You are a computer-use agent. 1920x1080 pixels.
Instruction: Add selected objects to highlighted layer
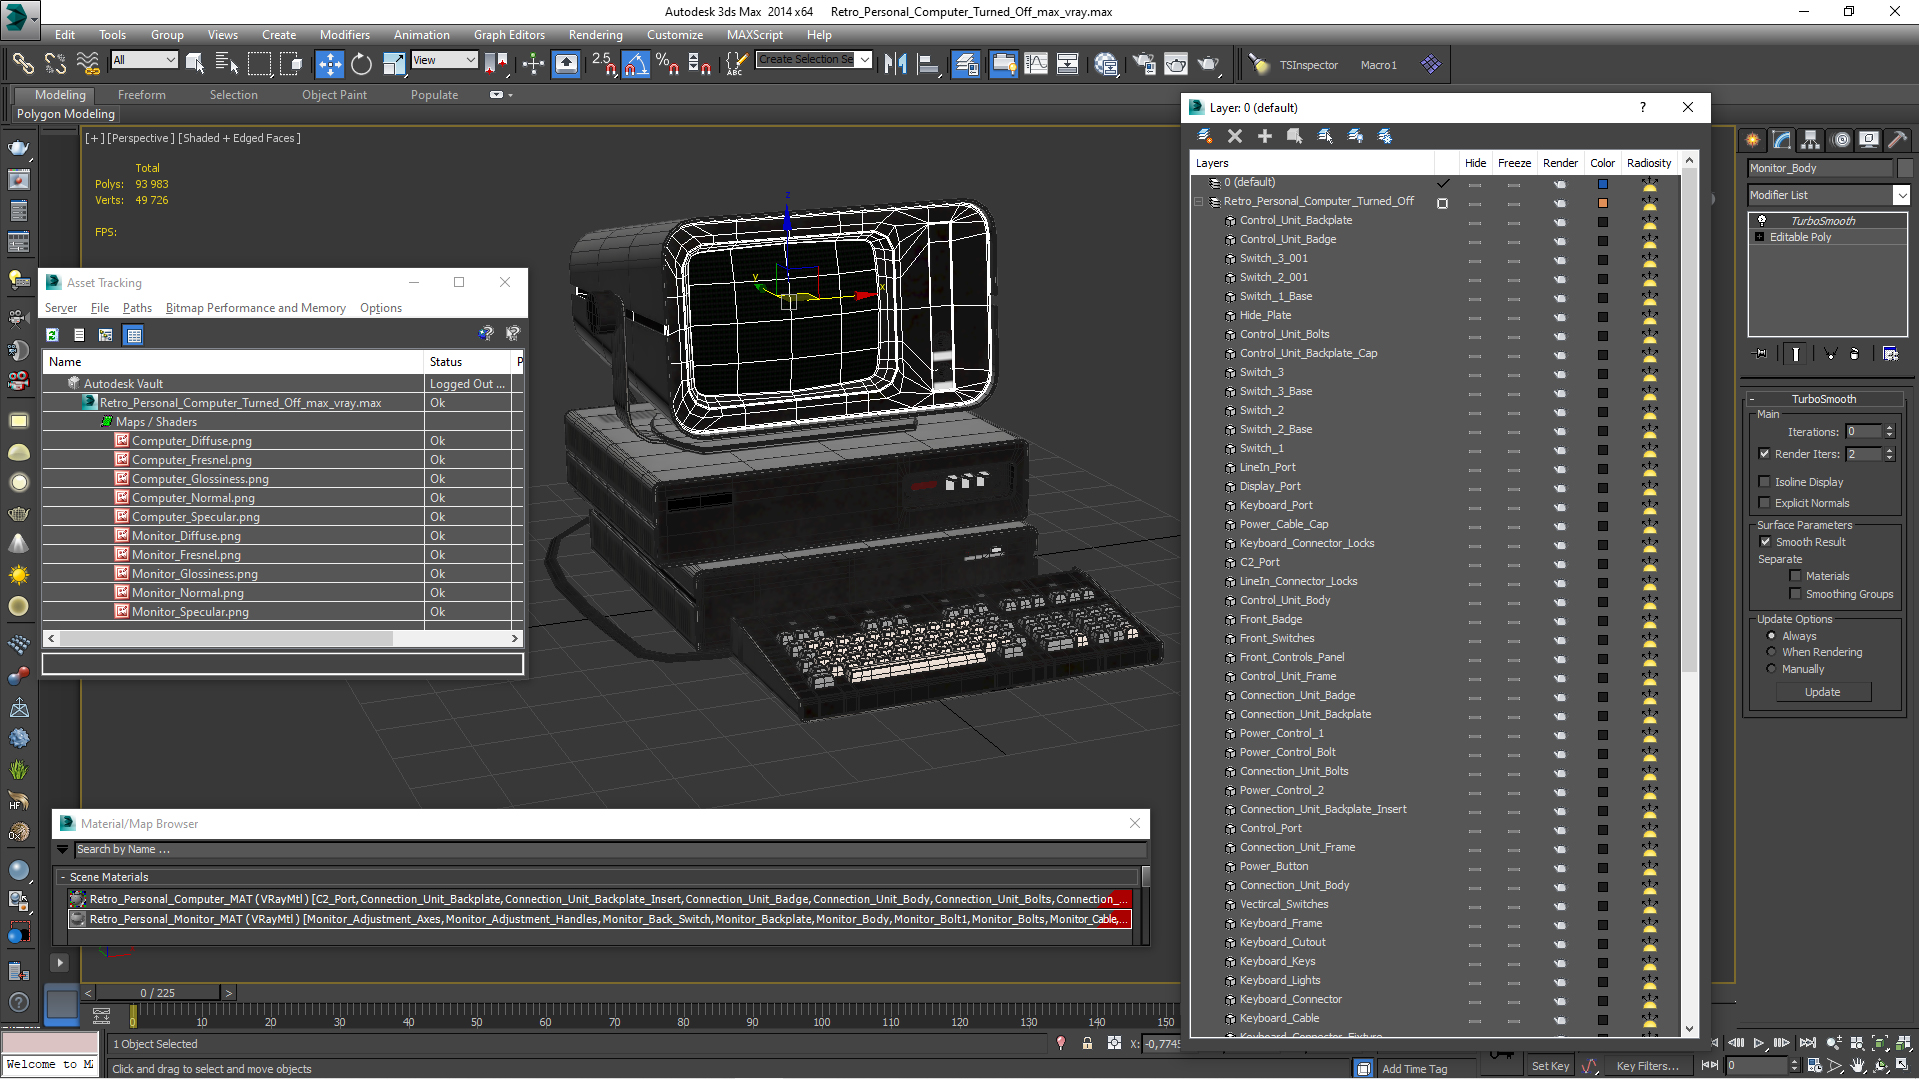click(x=1265, y=136)
